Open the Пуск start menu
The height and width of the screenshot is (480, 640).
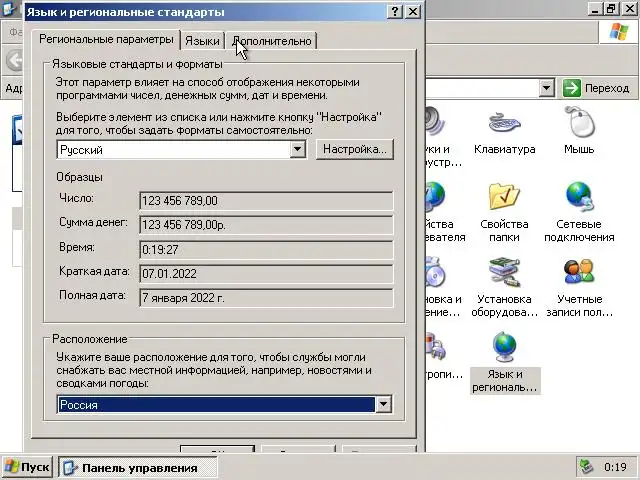27,467
